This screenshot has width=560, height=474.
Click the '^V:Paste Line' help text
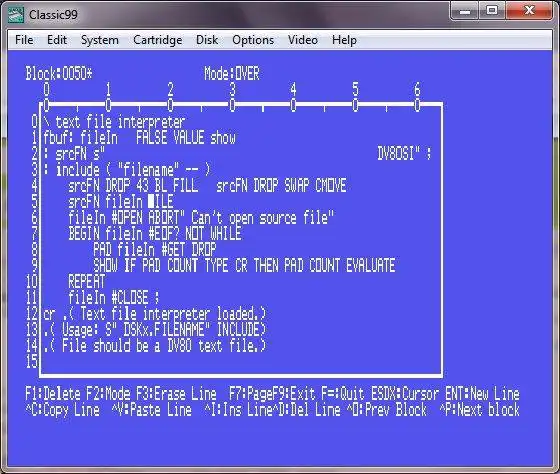click(x=151, y=410)
